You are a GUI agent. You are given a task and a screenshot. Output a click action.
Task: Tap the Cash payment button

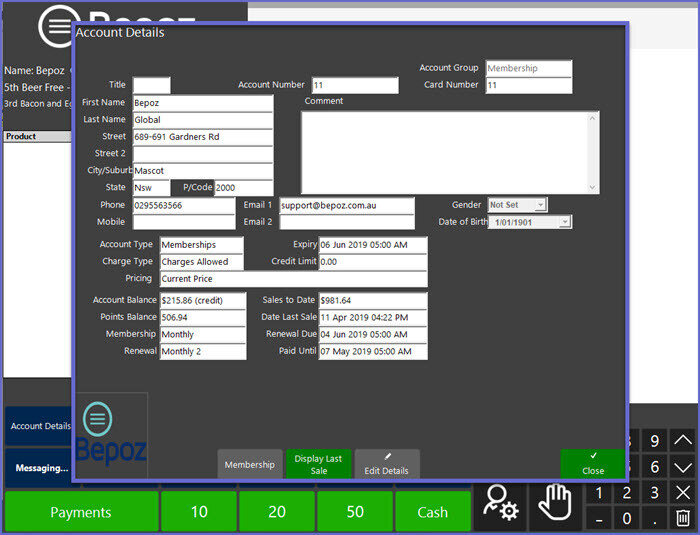click(x=433, y=511)
